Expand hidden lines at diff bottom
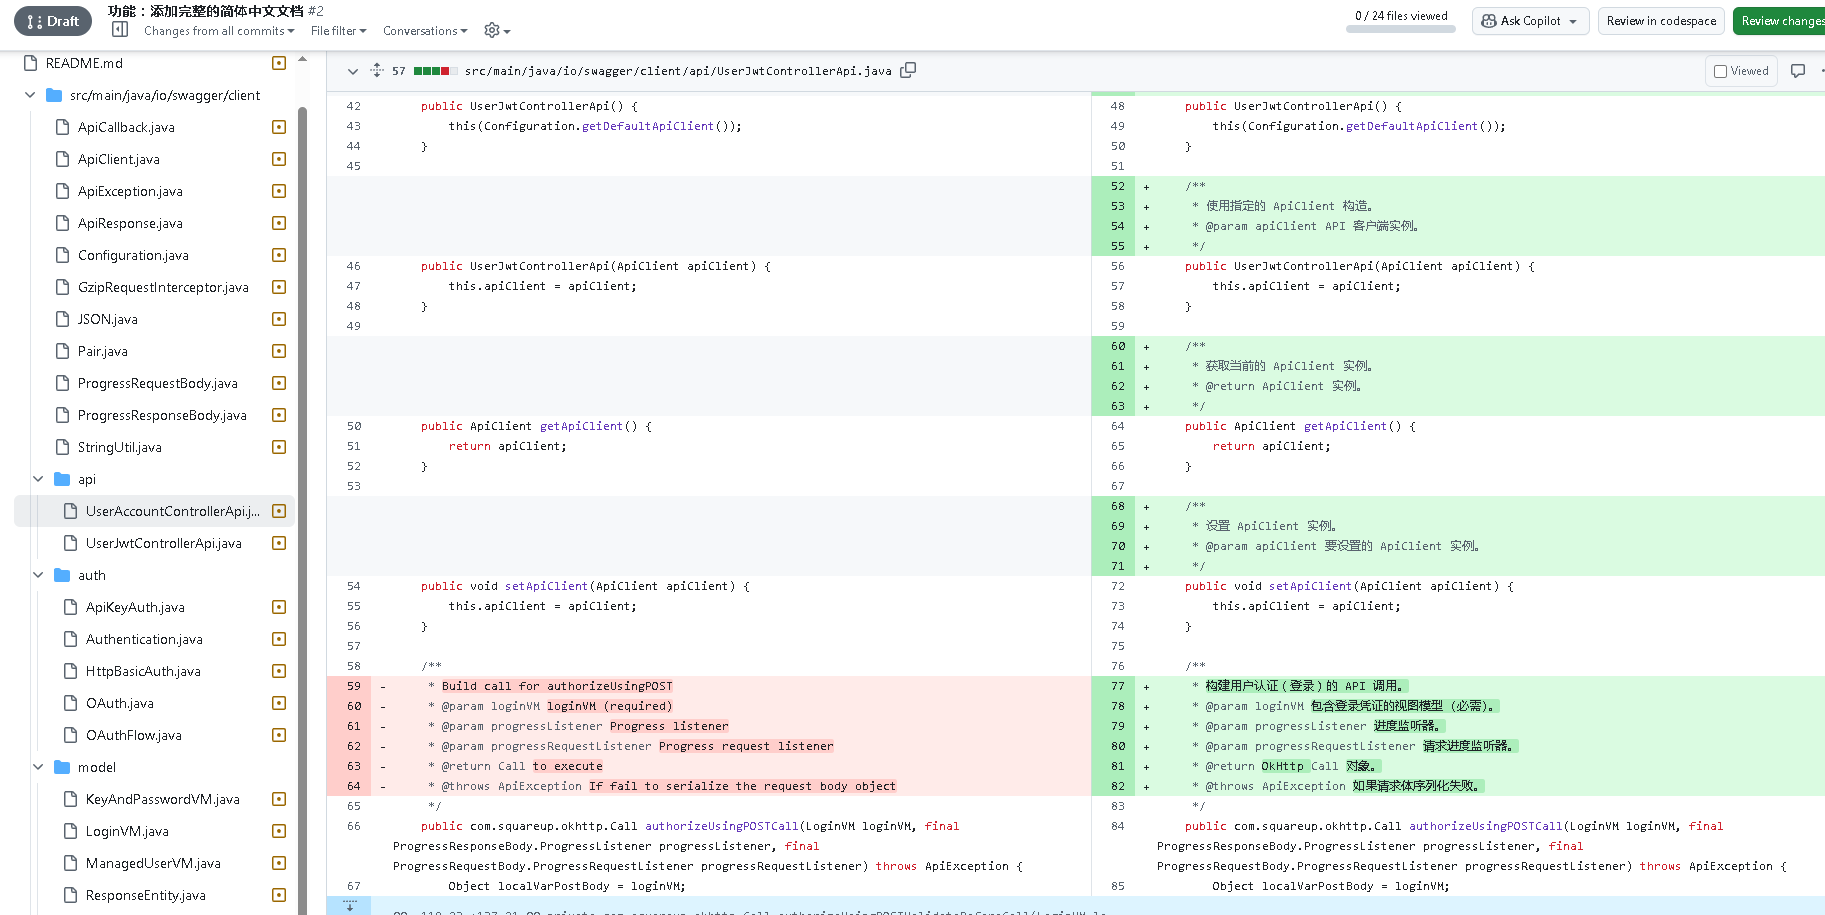 [349, 906]
